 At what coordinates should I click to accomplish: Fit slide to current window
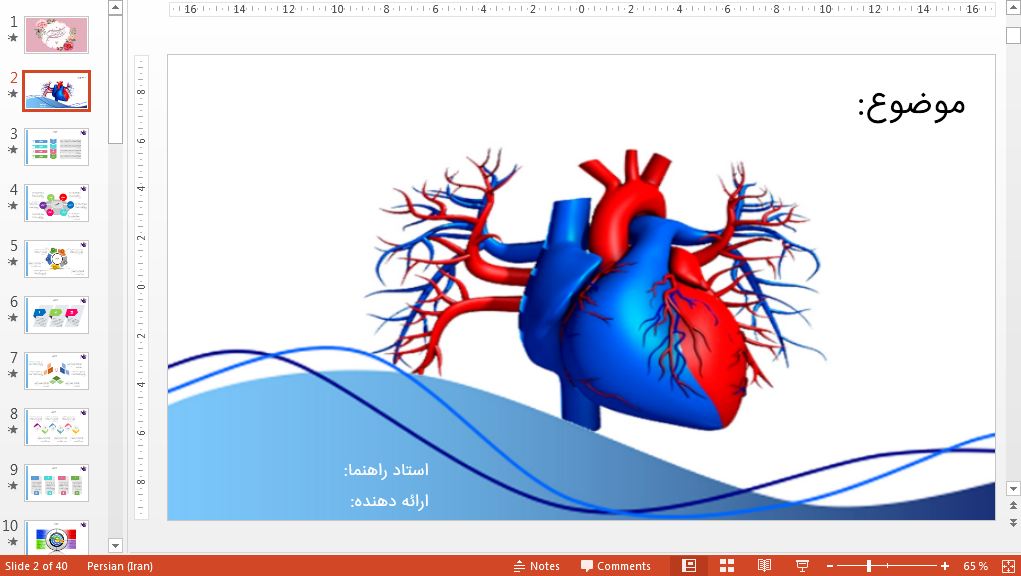1007,566
